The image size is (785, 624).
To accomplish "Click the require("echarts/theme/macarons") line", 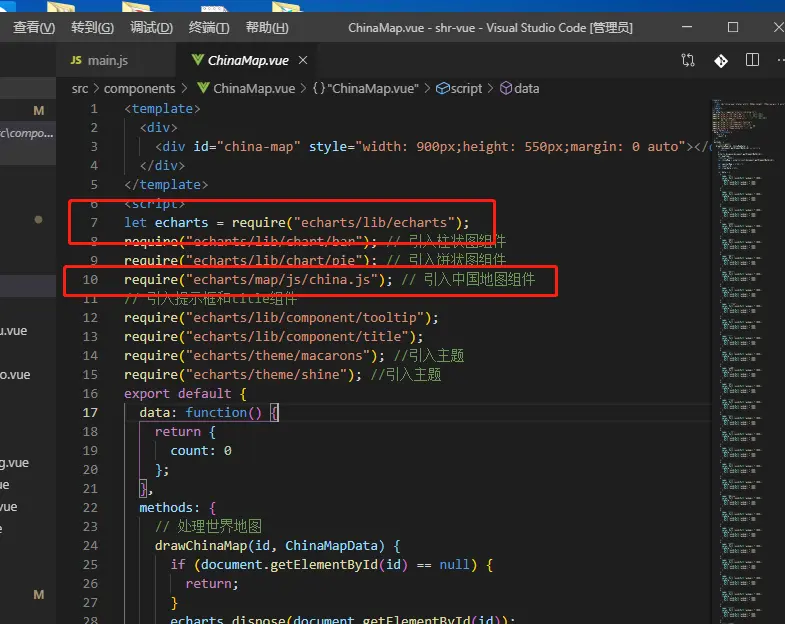I will click(294, 356).
